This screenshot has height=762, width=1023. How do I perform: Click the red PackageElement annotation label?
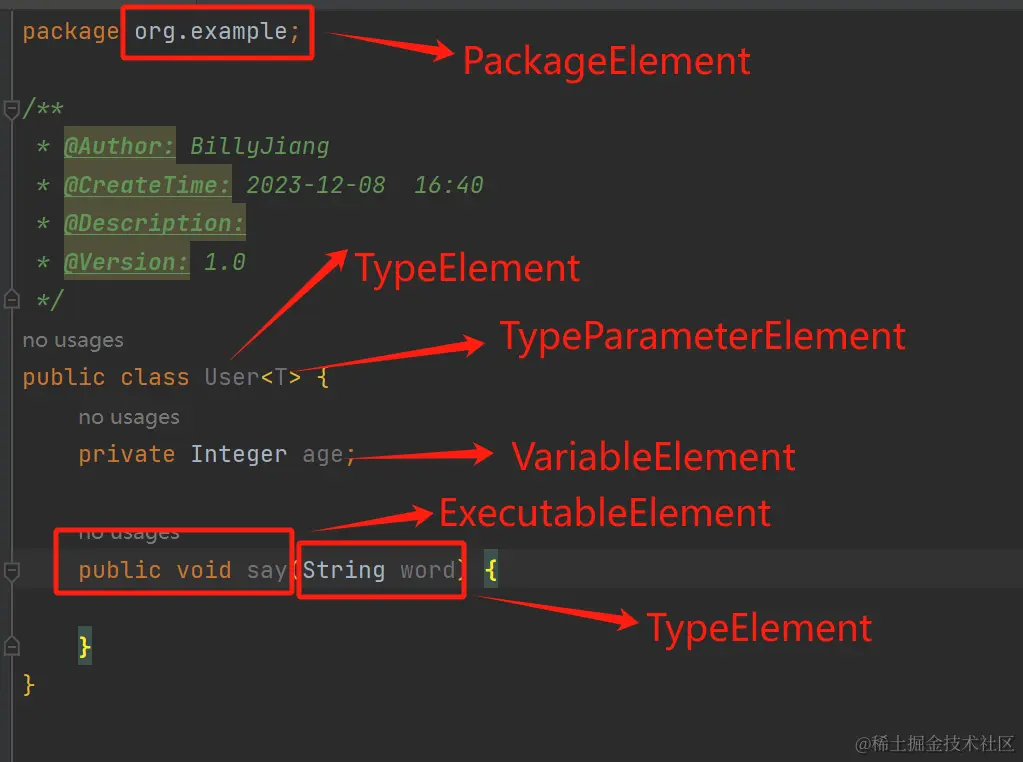click(x=606, y=62)
